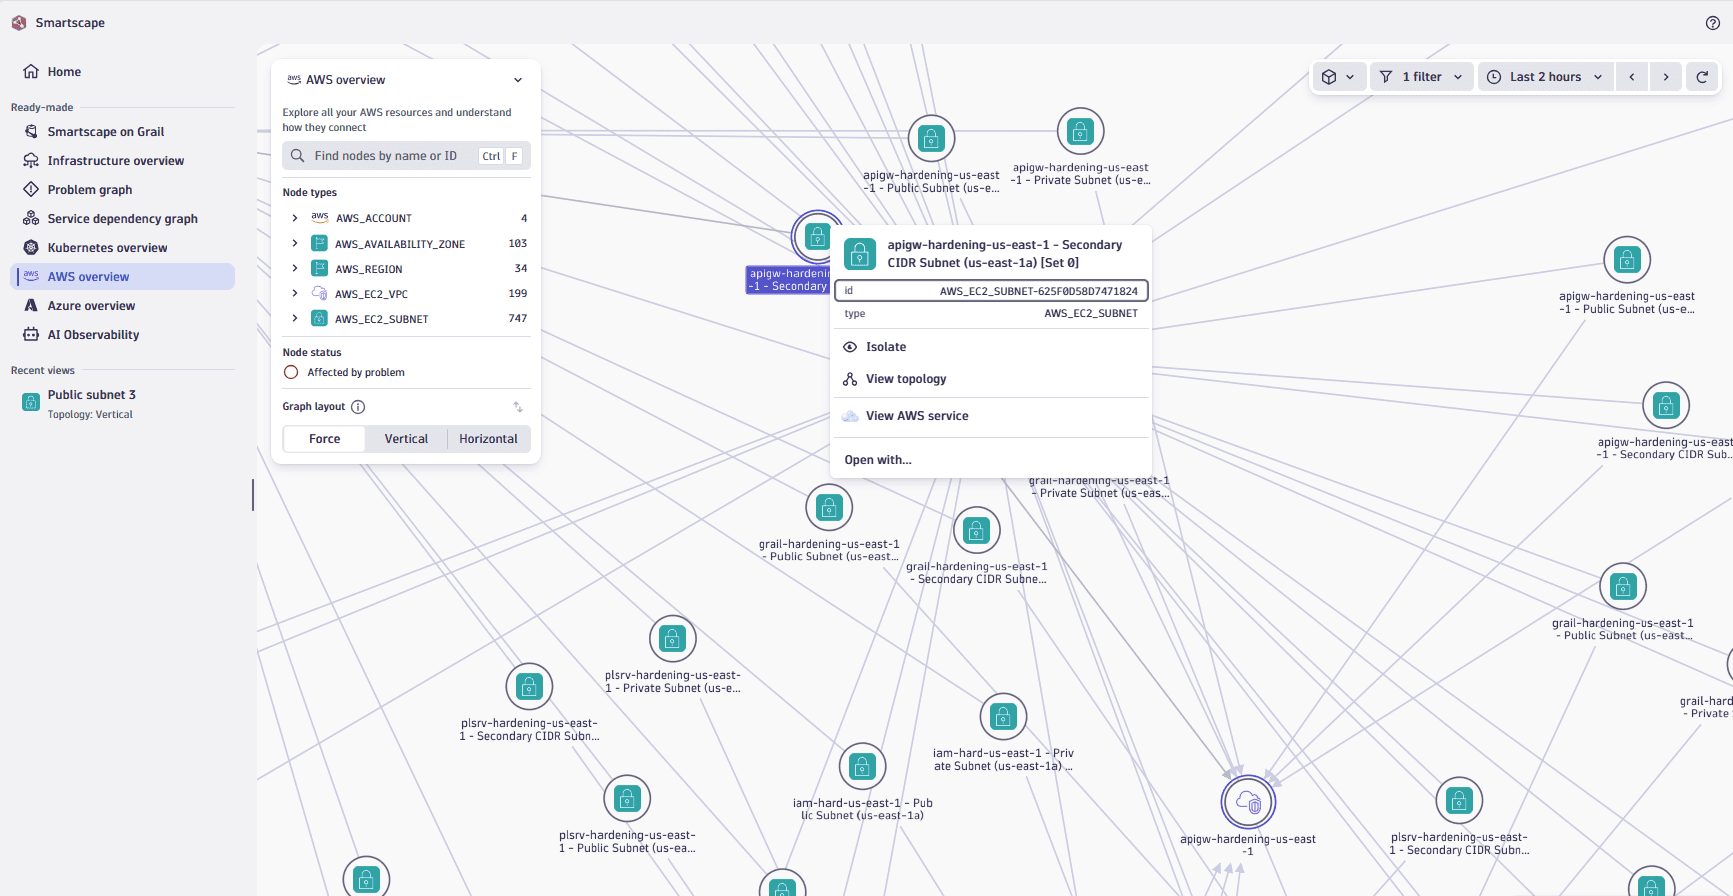Switch graph layout to Vertical

point(406,439)
